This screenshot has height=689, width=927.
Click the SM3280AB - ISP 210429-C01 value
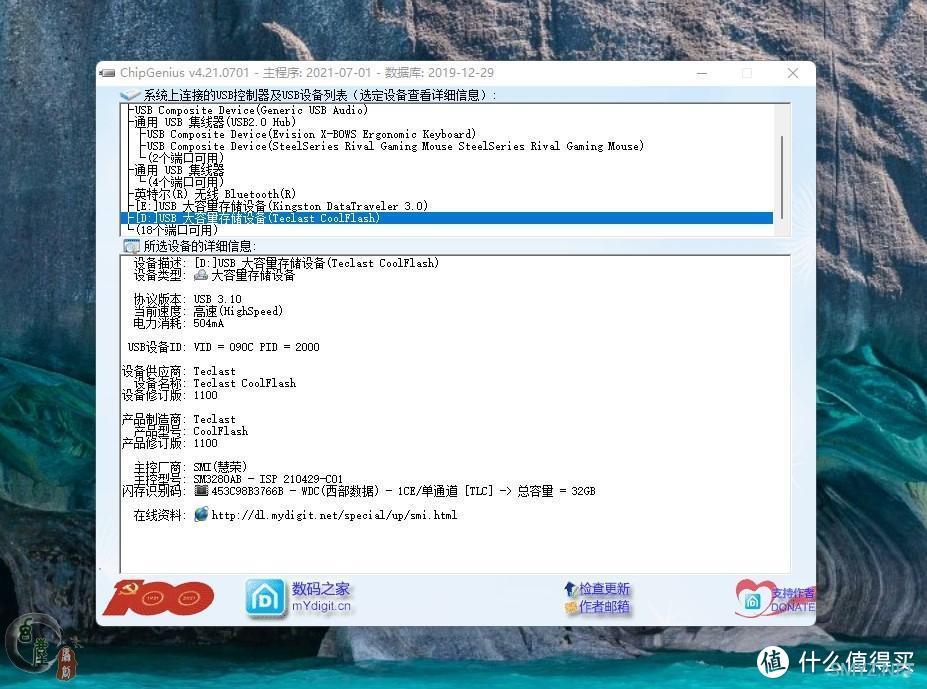(x=268, y=478)
